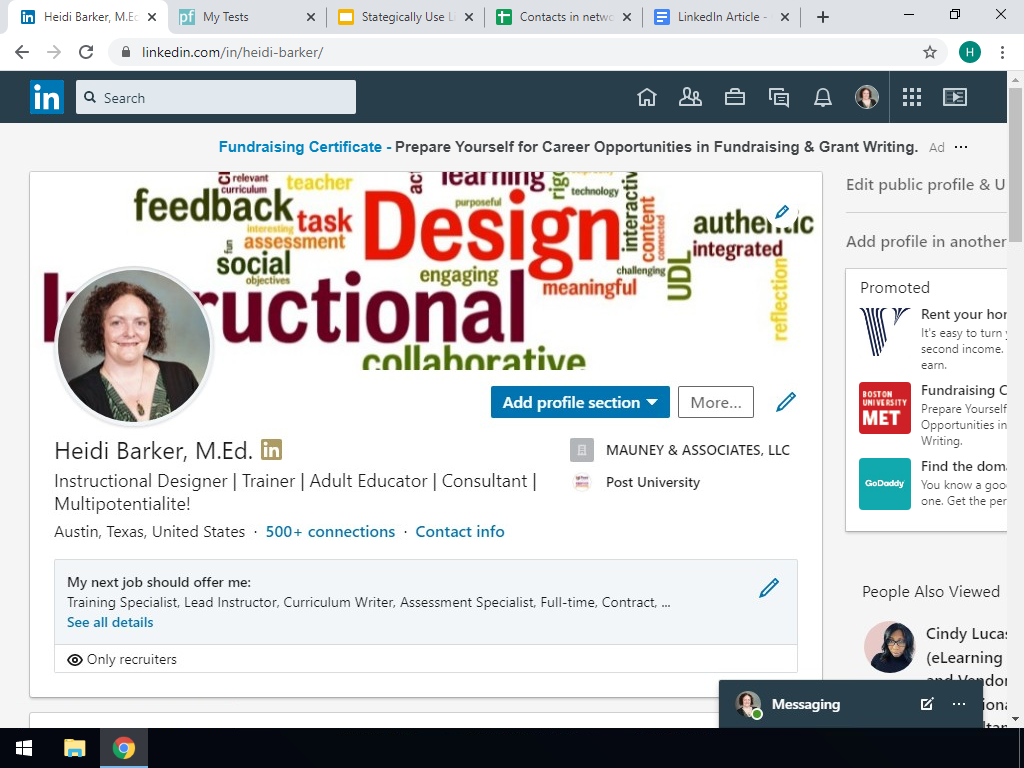This screenshot has width=1024, height=768.
Task: Compose new message icon in Messaging bar
Action: click(927, 704)
